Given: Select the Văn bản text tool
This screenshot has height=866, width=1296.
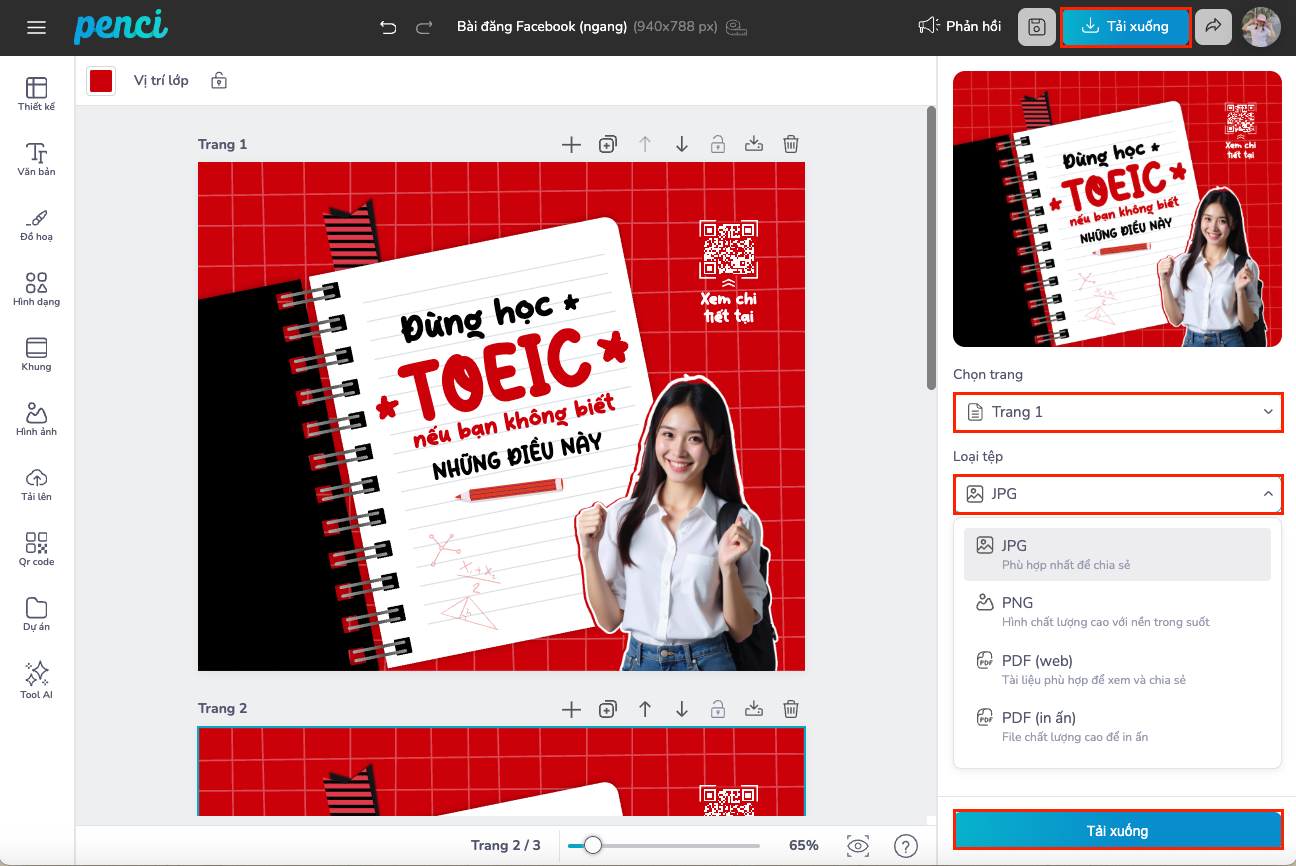Looking at the screenshot, I should click(36, 159).
